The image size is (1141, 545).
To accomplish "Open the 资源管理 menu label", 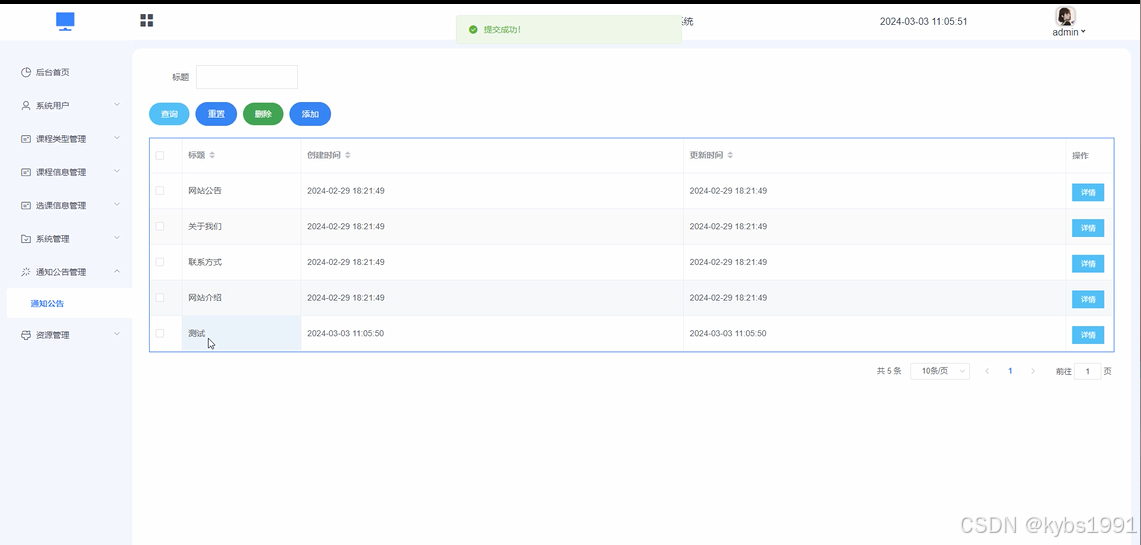I will (52, 335).
